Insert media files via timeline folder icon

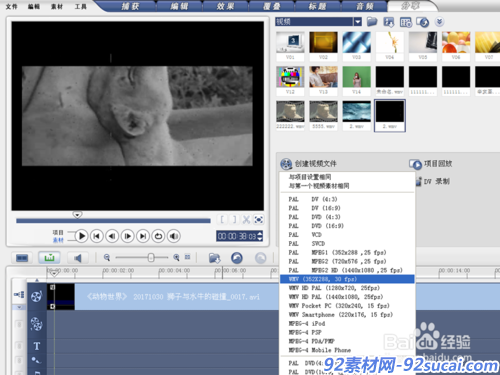(x=214, y=258)
